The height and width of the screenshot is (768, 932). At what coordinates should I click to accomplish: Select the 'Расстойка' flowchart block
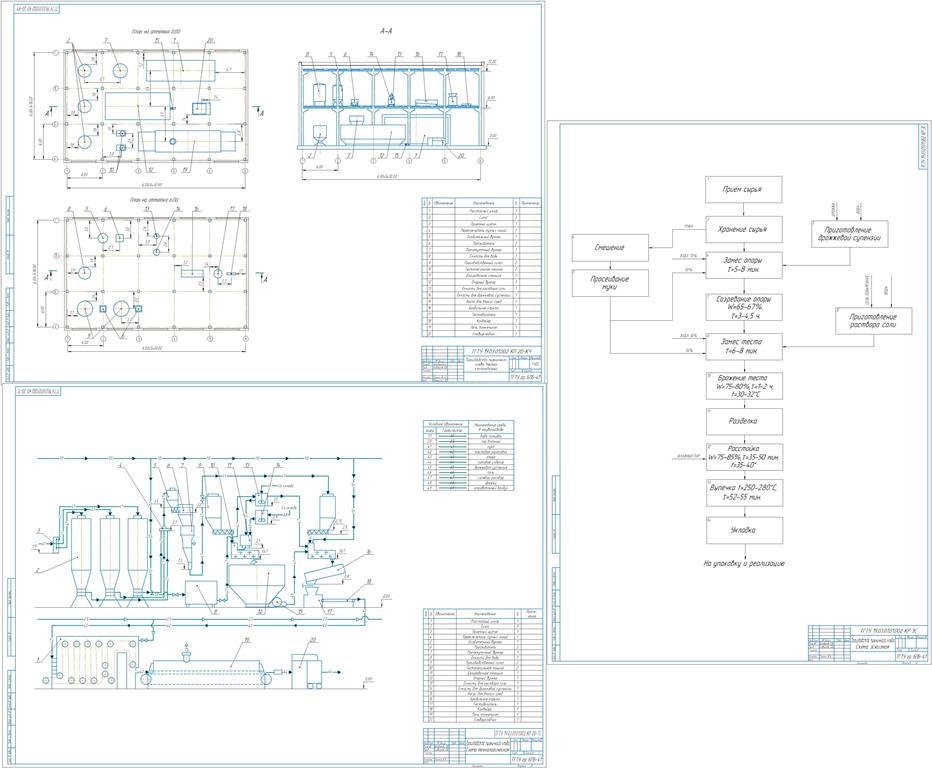744,457
